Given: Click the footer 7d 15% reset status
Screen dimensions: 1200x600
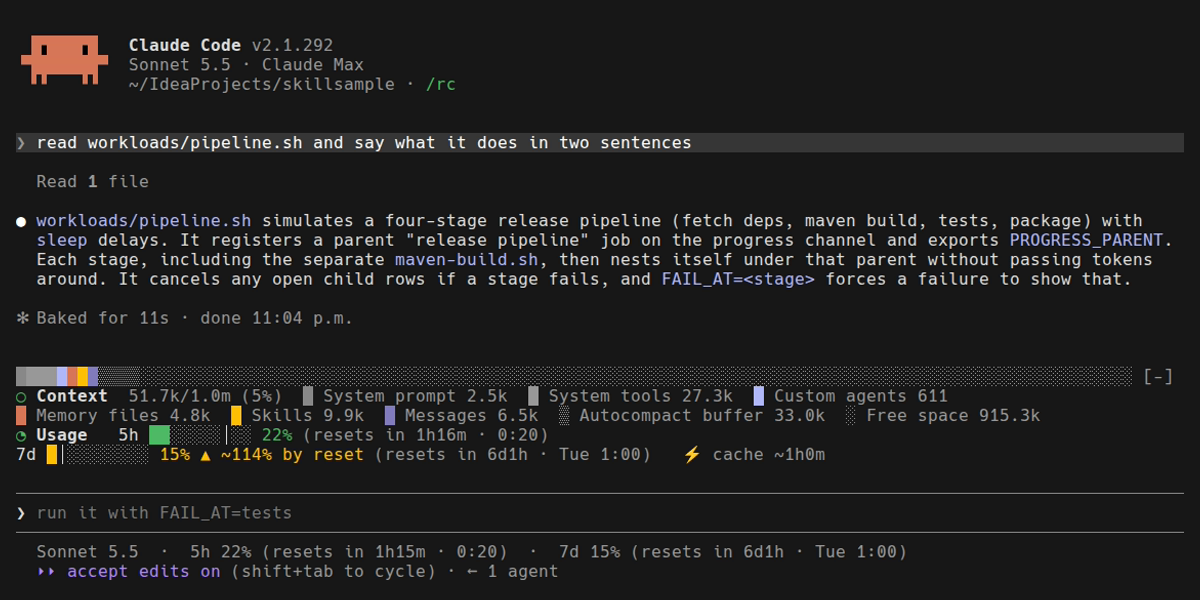Looking at the screenshot, I should tap(733, 552).
